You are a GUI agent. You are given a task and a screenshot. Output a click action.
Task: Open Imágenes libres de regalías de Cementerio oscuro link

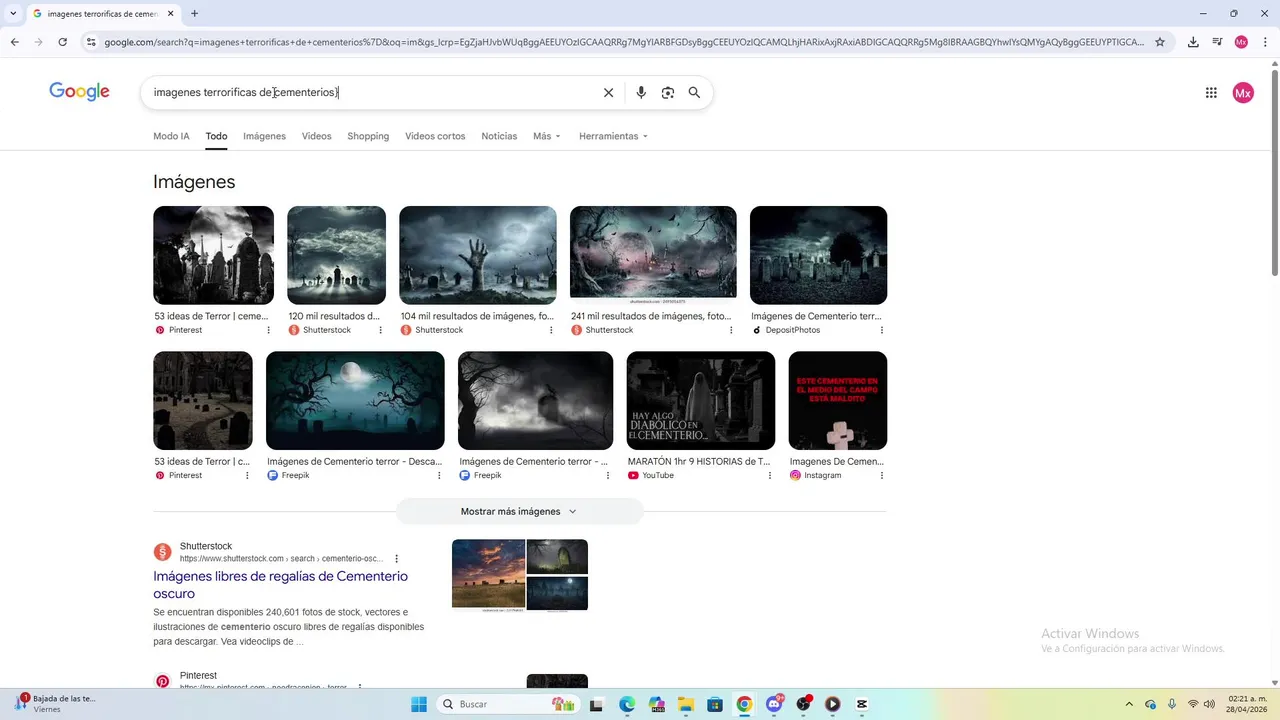[280, 585]
